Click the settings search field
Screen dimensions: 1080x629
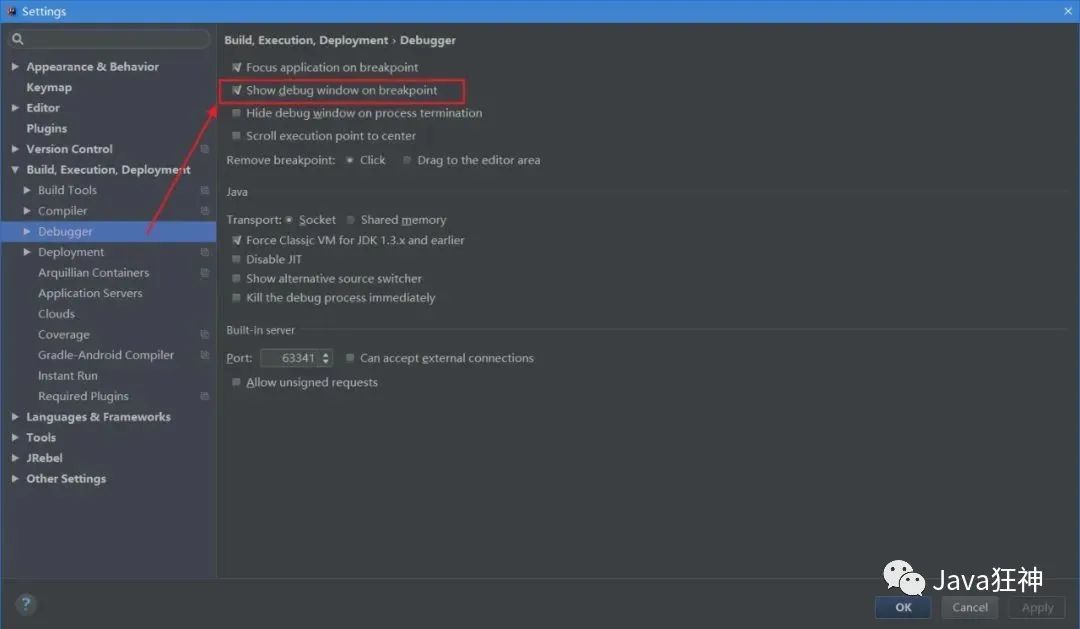pyautogui.click(x=110, y=39)
